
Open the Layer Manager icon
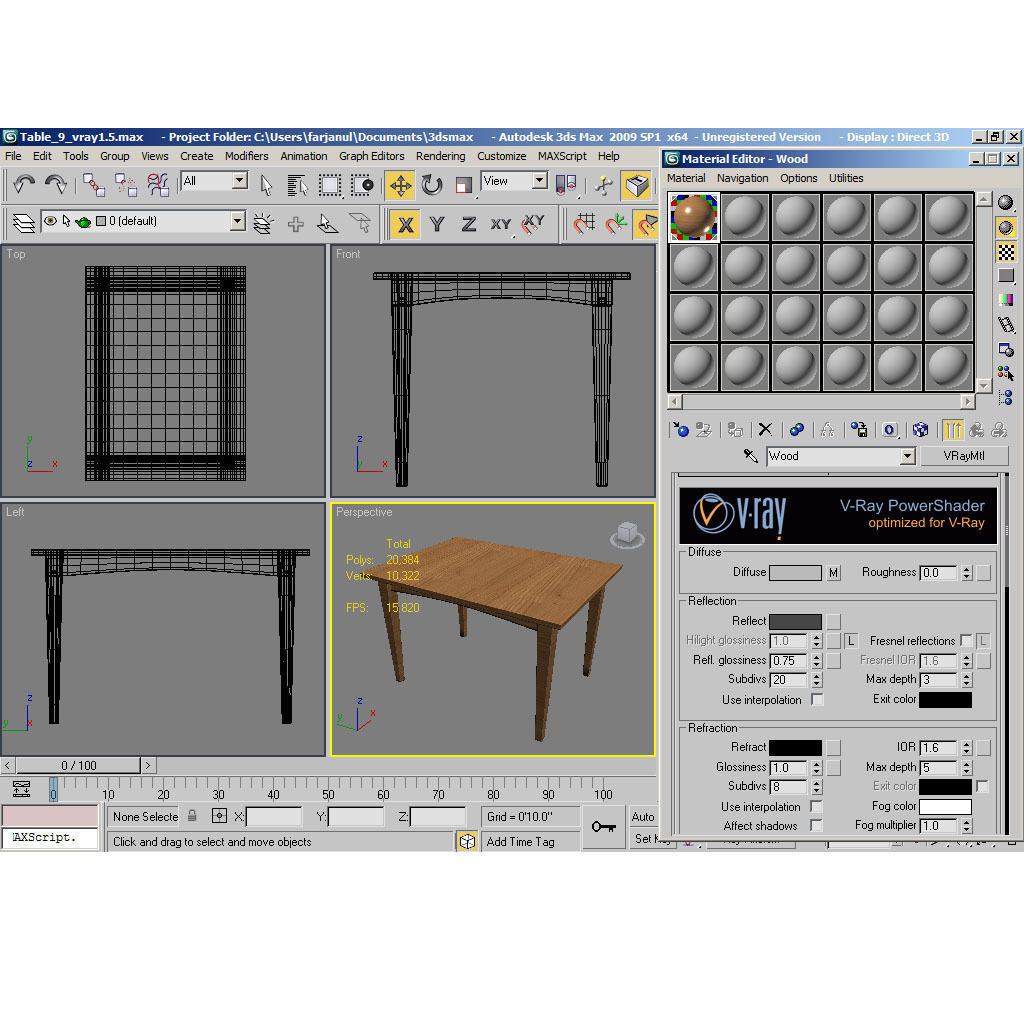pos(24,223)
